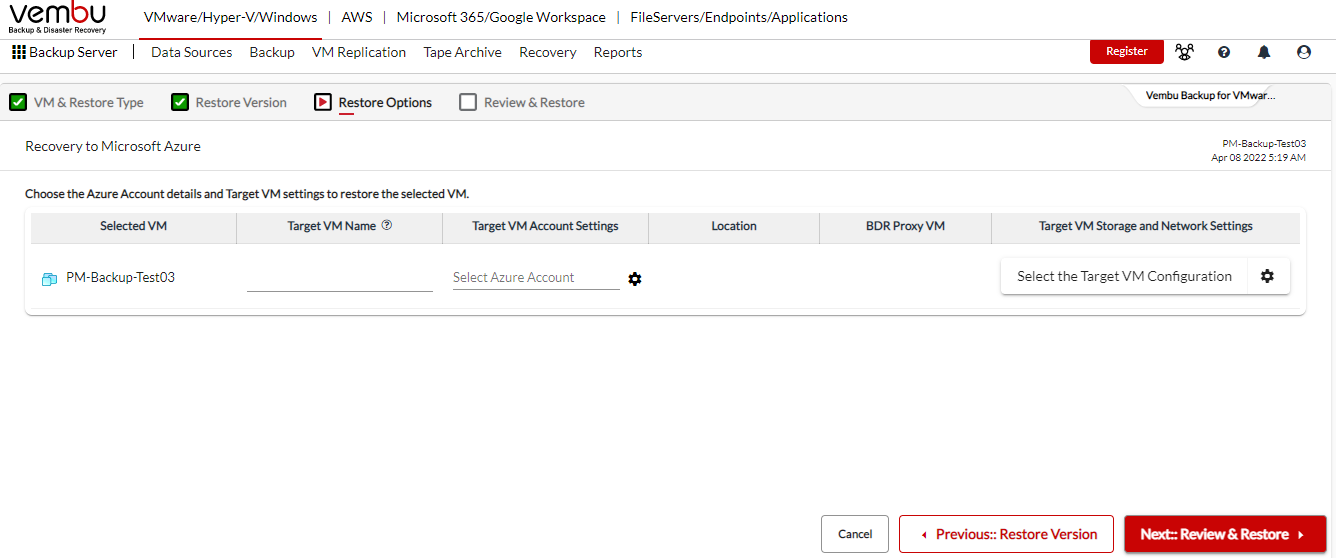Click the Apr 08 2022 5:19 AM timestamp

point(1258,157)
